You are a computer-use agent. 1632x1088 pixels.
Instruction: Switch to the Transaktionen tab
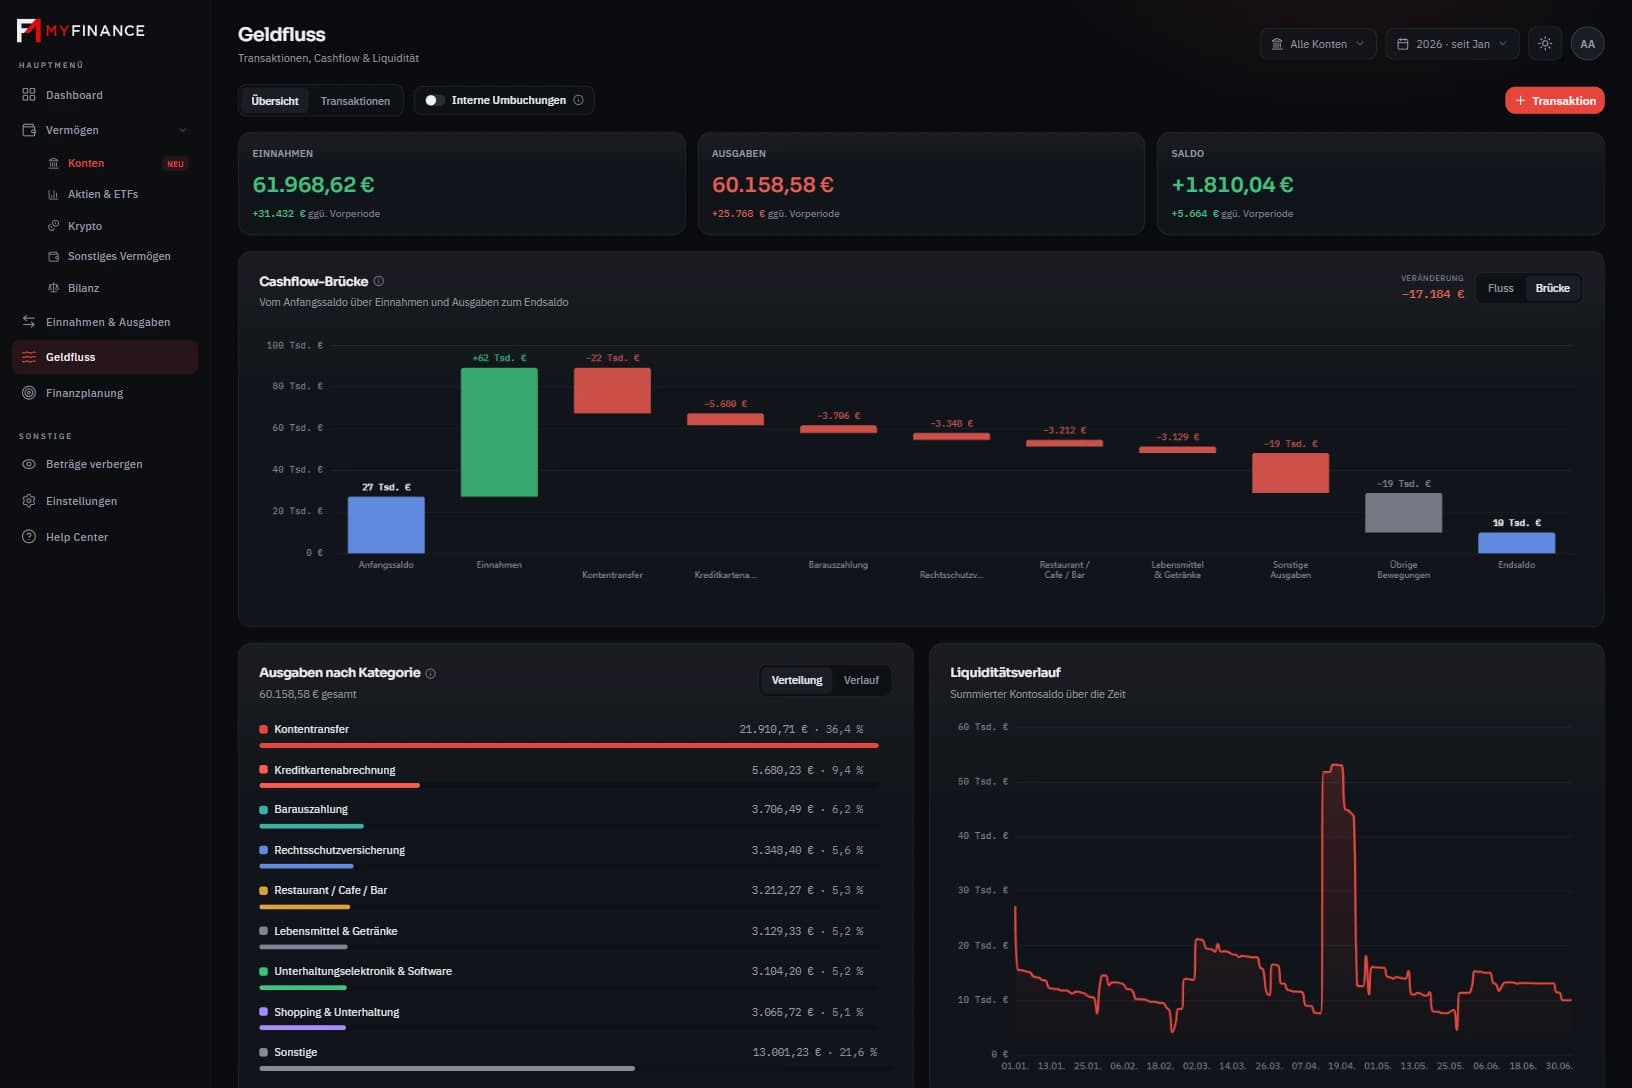[x=355, y=101]
